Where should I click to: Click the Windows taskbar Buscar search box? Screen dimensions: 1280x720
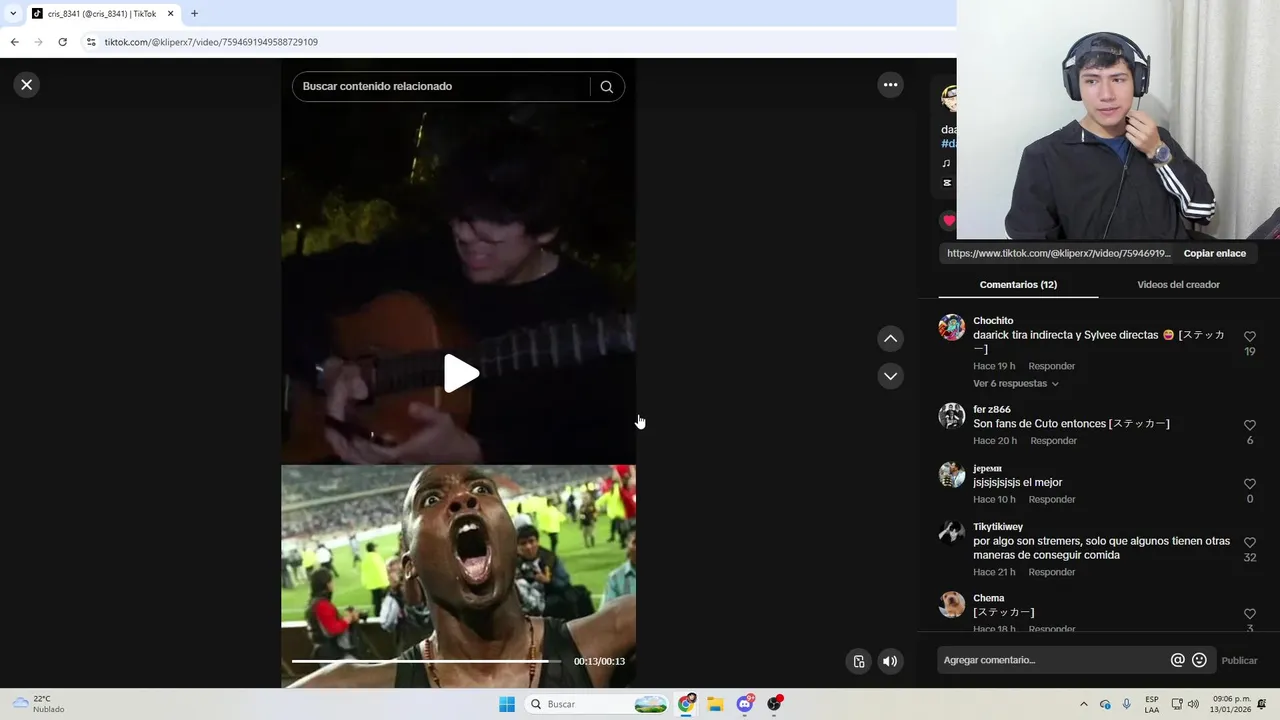click(x=597, y=704)
